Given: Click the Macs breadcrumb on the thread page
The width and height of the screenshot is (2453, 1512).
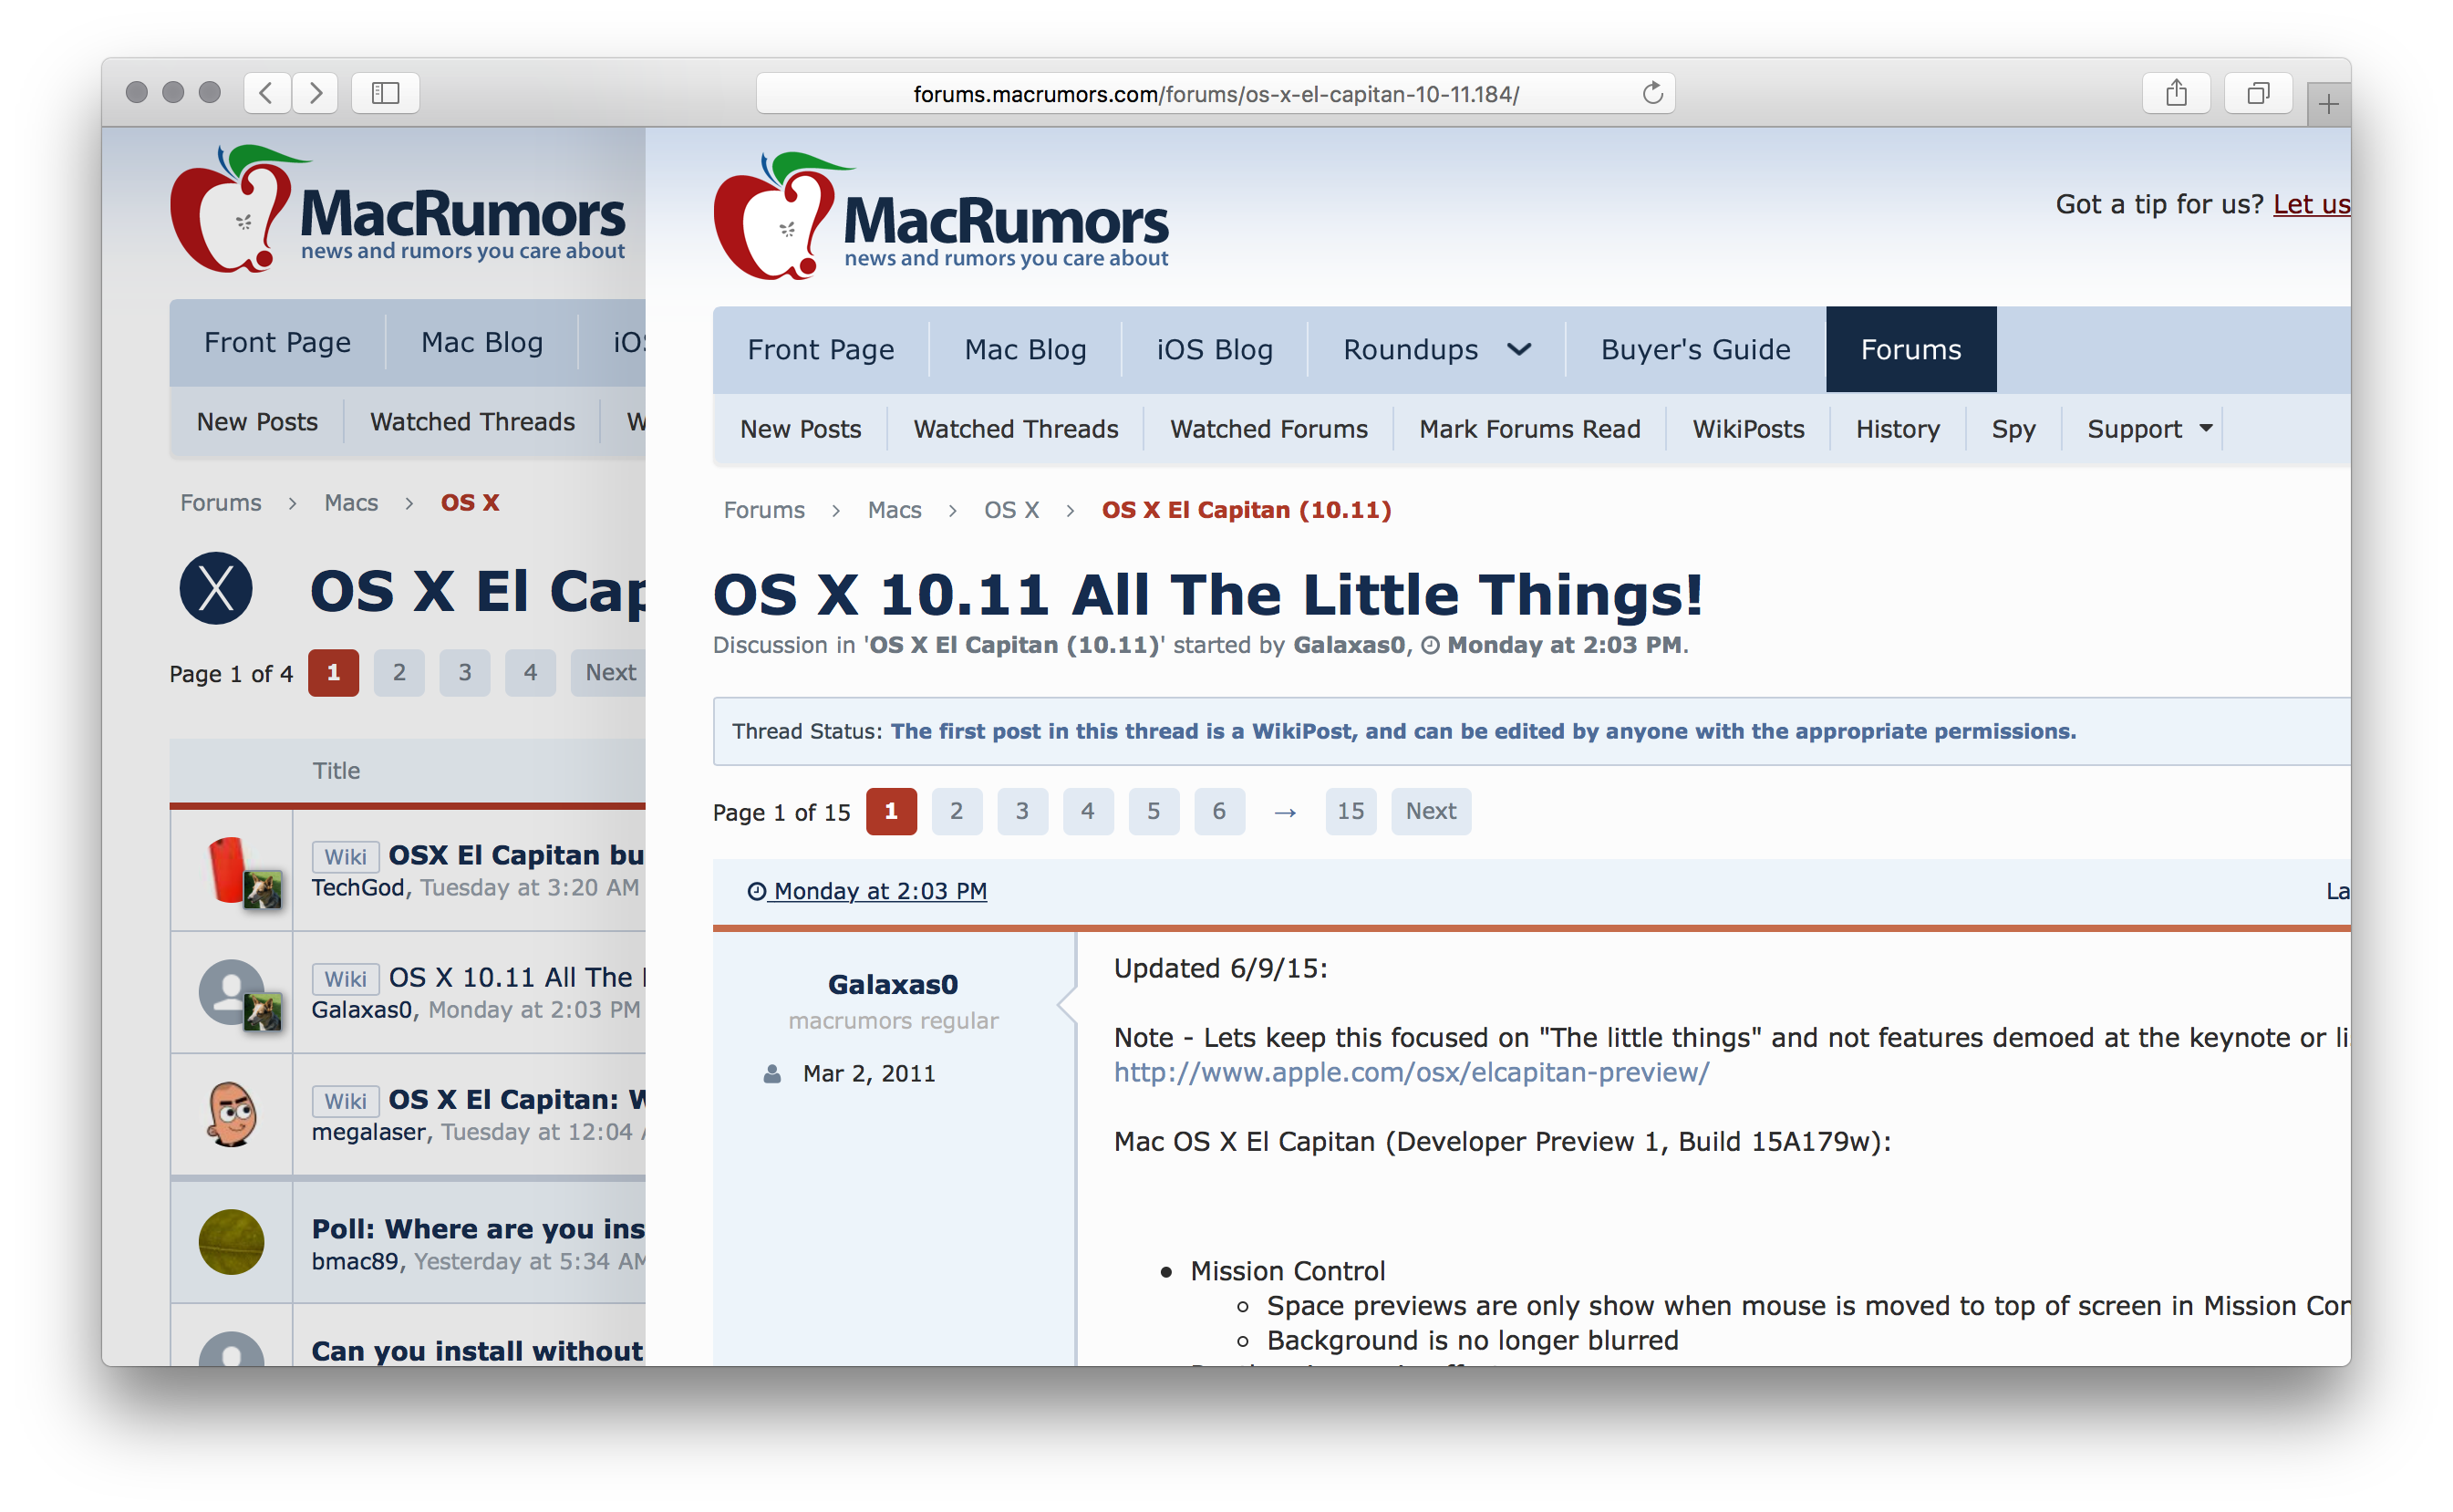Looking at the screenshot, I should [x=894, y=510].
